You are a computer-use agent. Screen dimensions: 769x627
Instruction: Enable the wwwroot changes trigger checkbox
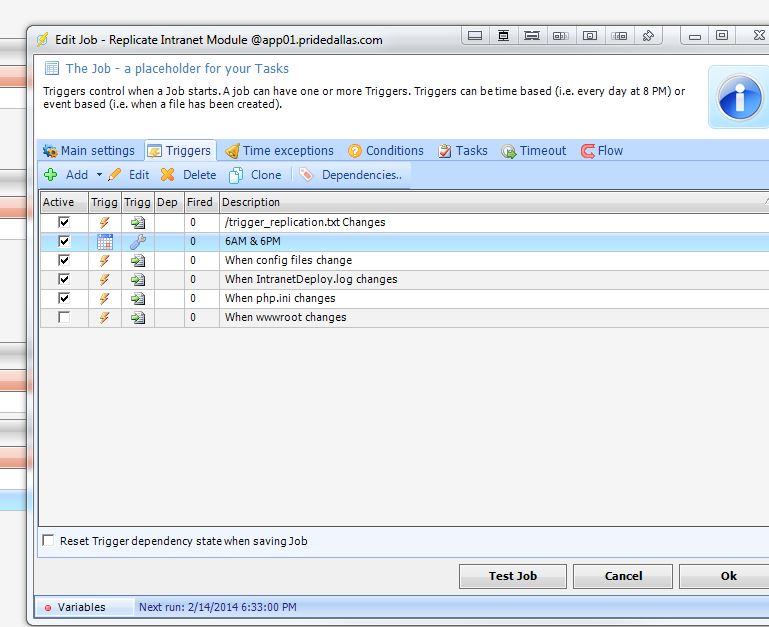coord(65,317)
